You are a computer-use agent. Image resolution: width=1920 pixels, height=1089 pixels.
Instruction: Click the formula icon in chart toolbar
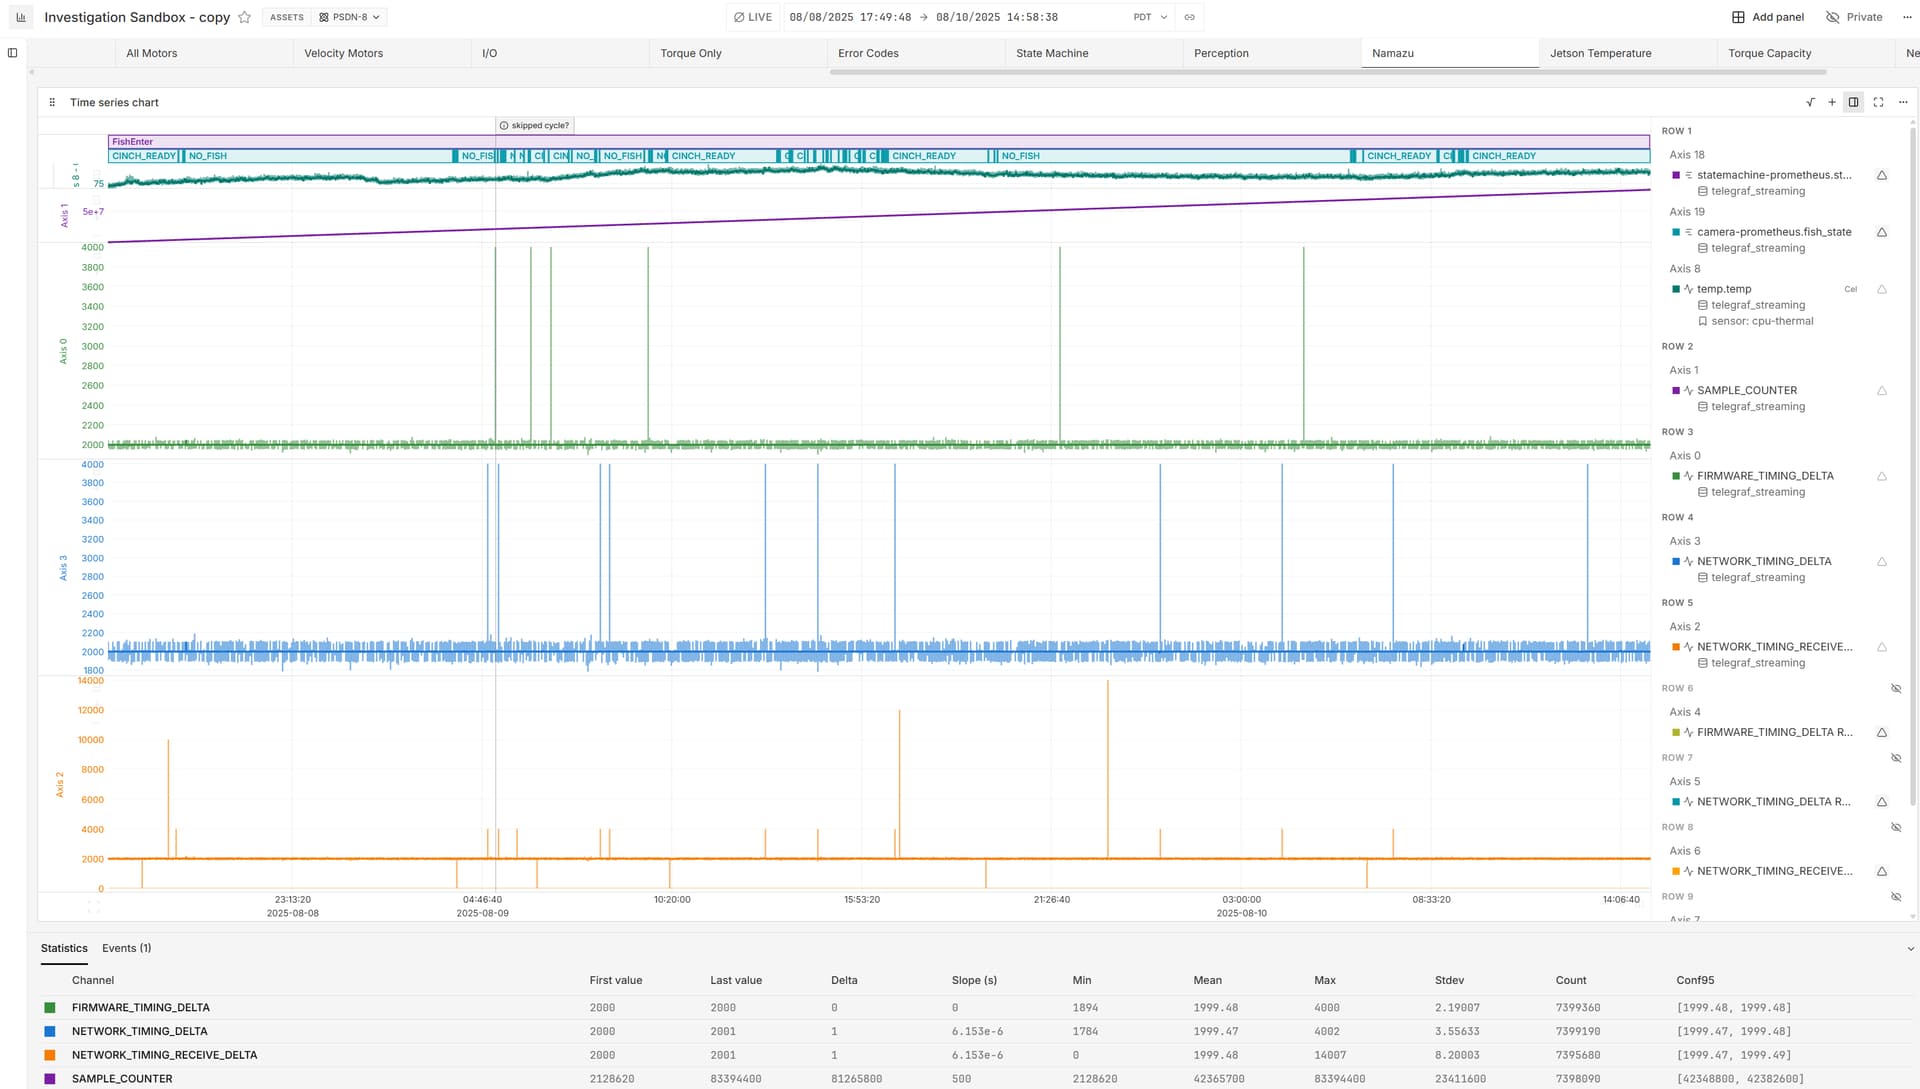(1810, 102)
